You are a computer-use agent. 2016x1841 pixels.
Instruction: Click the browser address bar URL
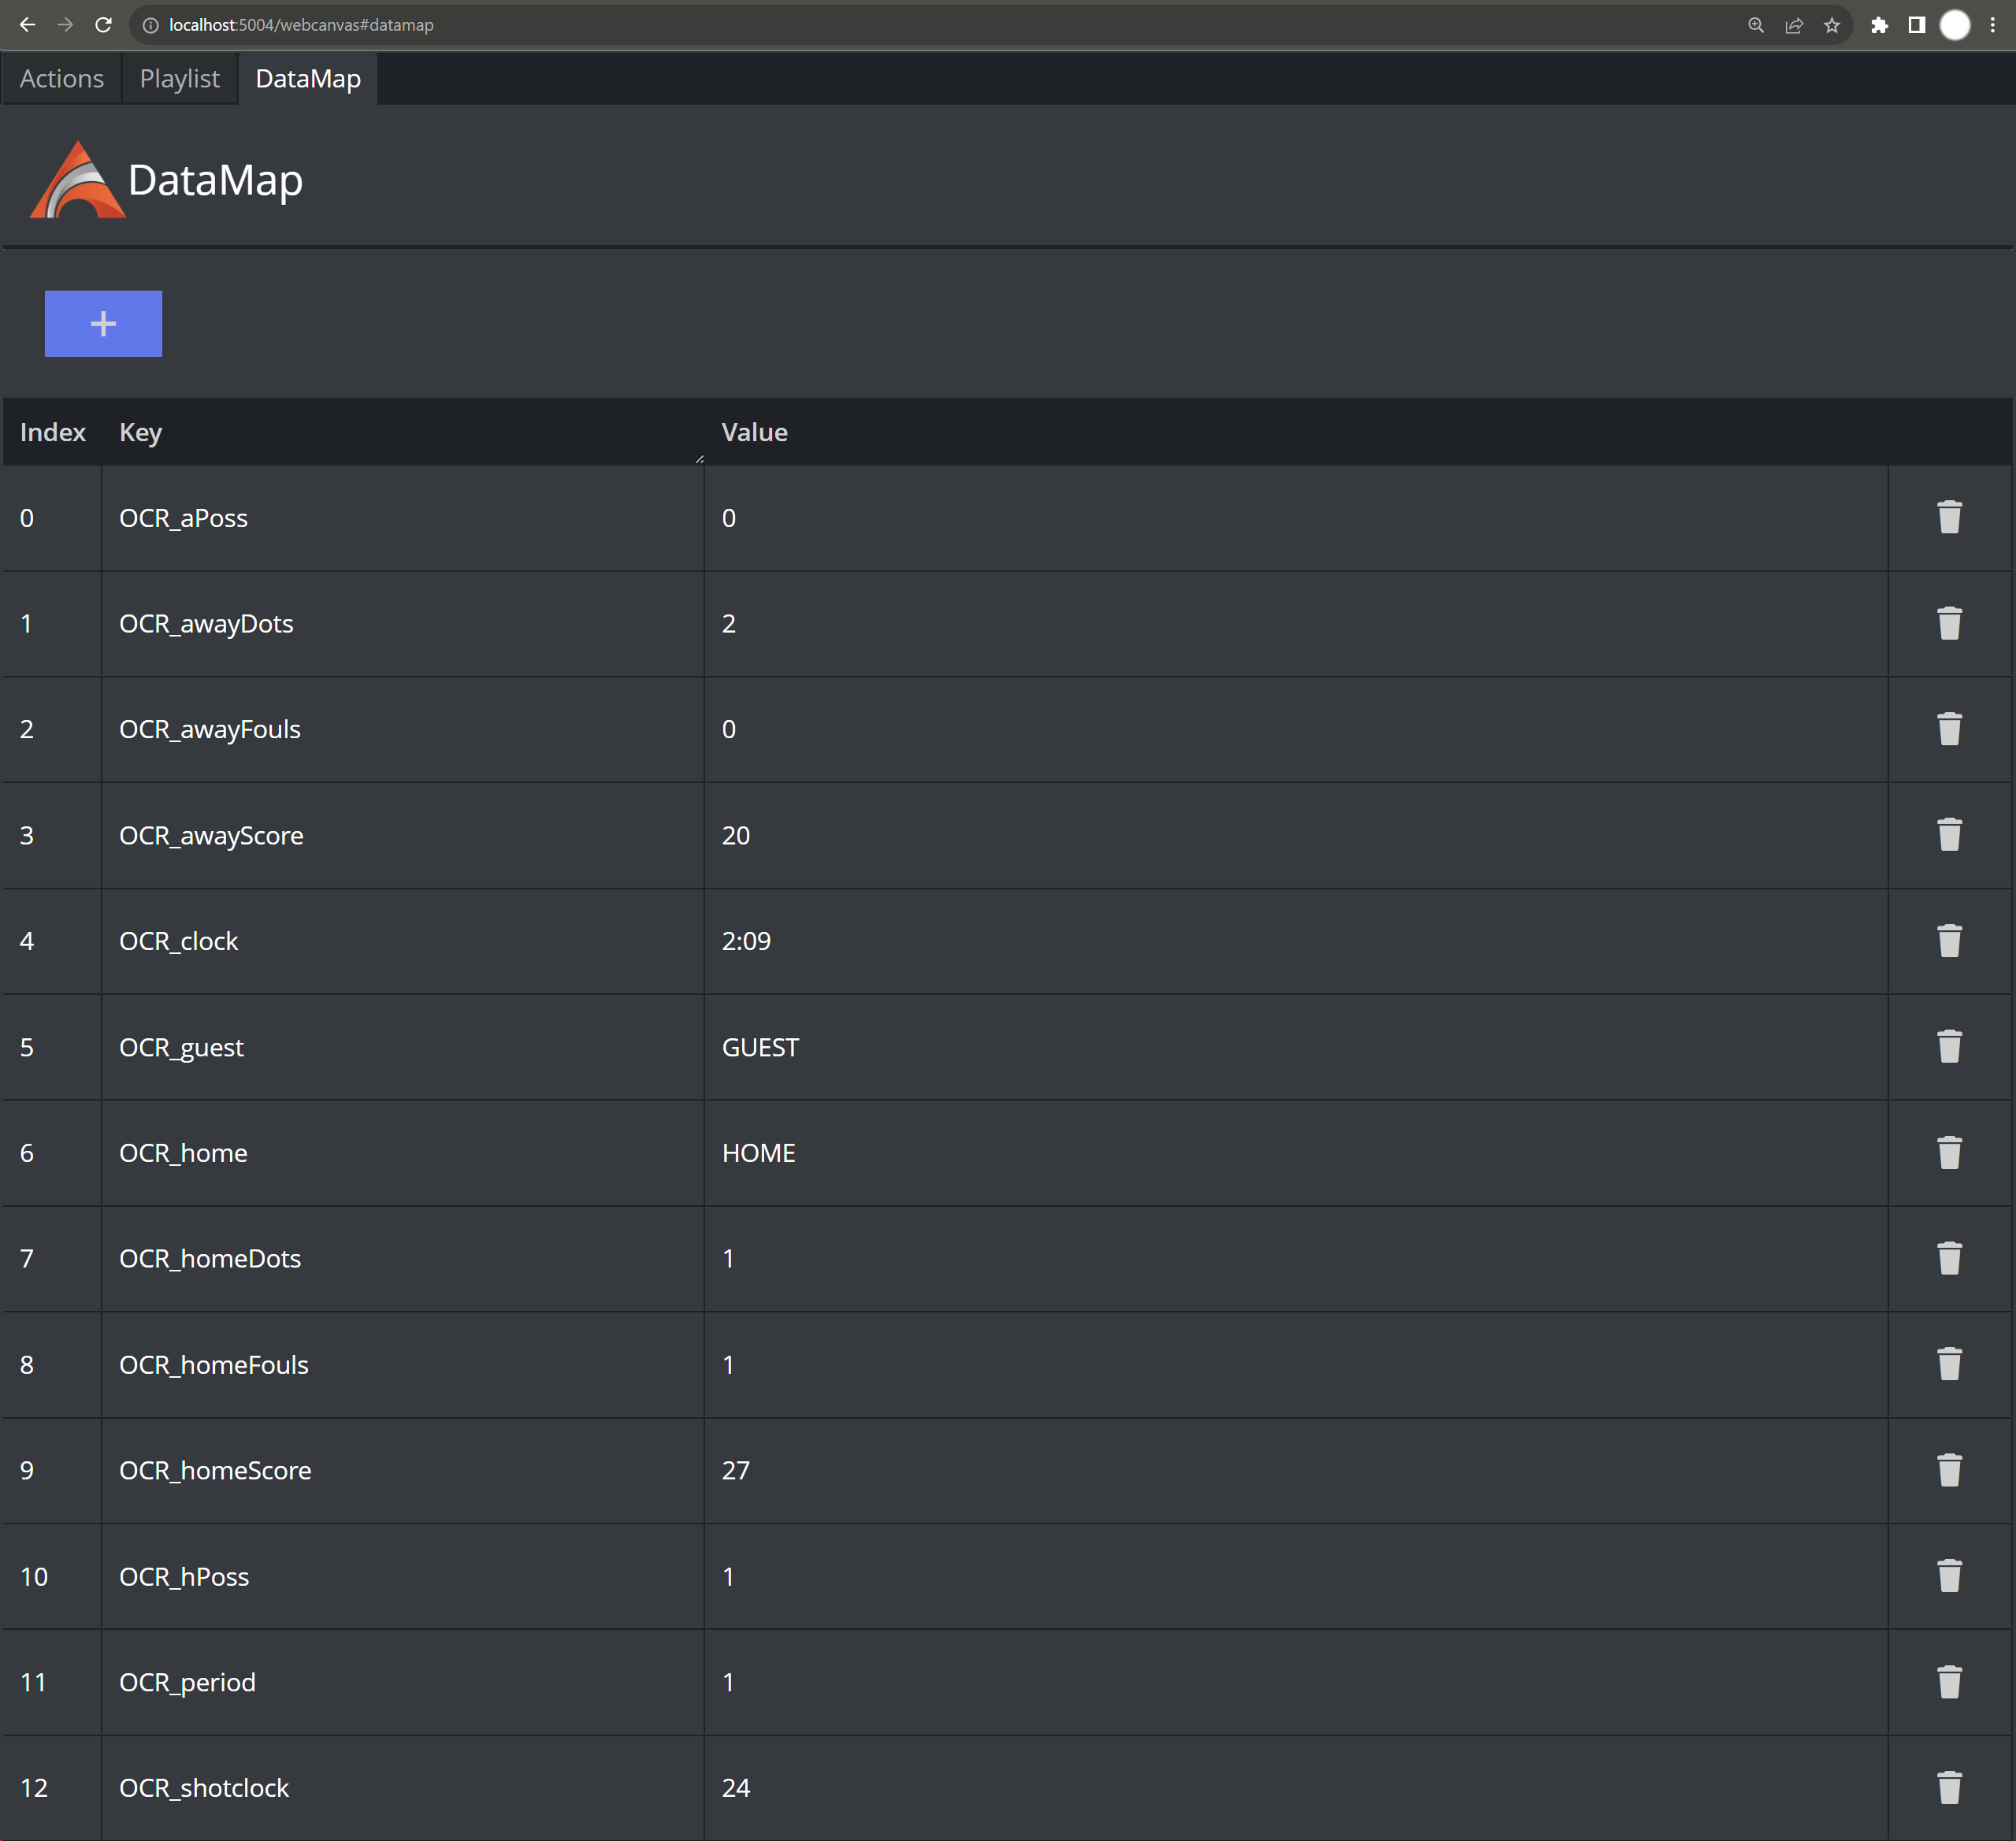point(301,25)
